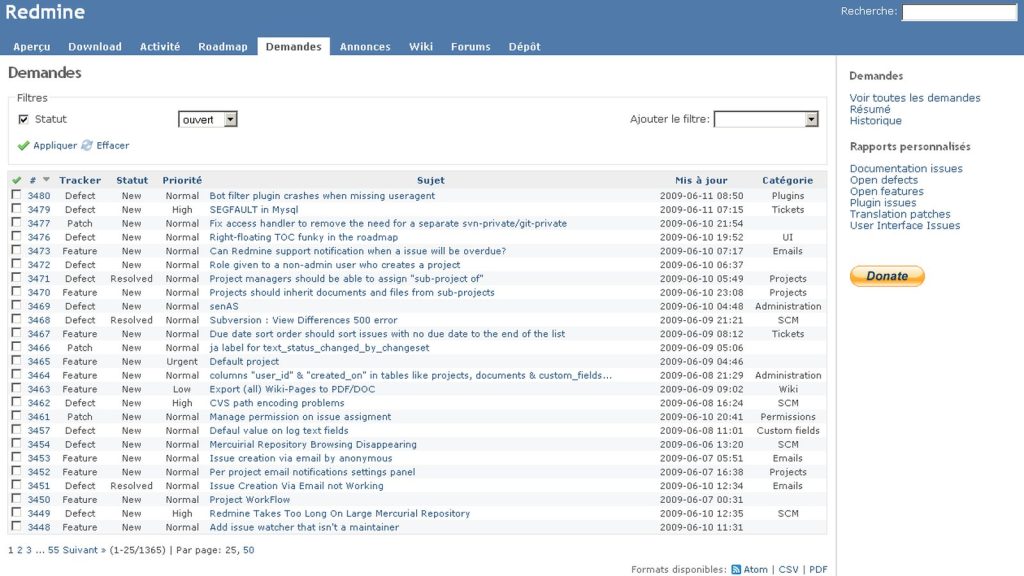Switch to the Forums tab
The image size is (1024, 576).
[x=470, y=46]
